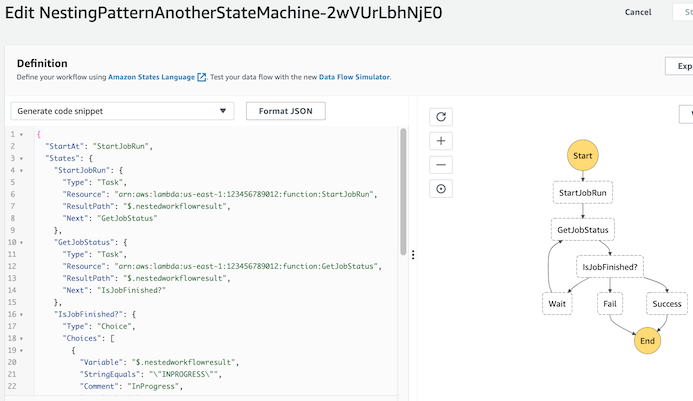Open the Data Flow Simulator link

pos(354,77)
